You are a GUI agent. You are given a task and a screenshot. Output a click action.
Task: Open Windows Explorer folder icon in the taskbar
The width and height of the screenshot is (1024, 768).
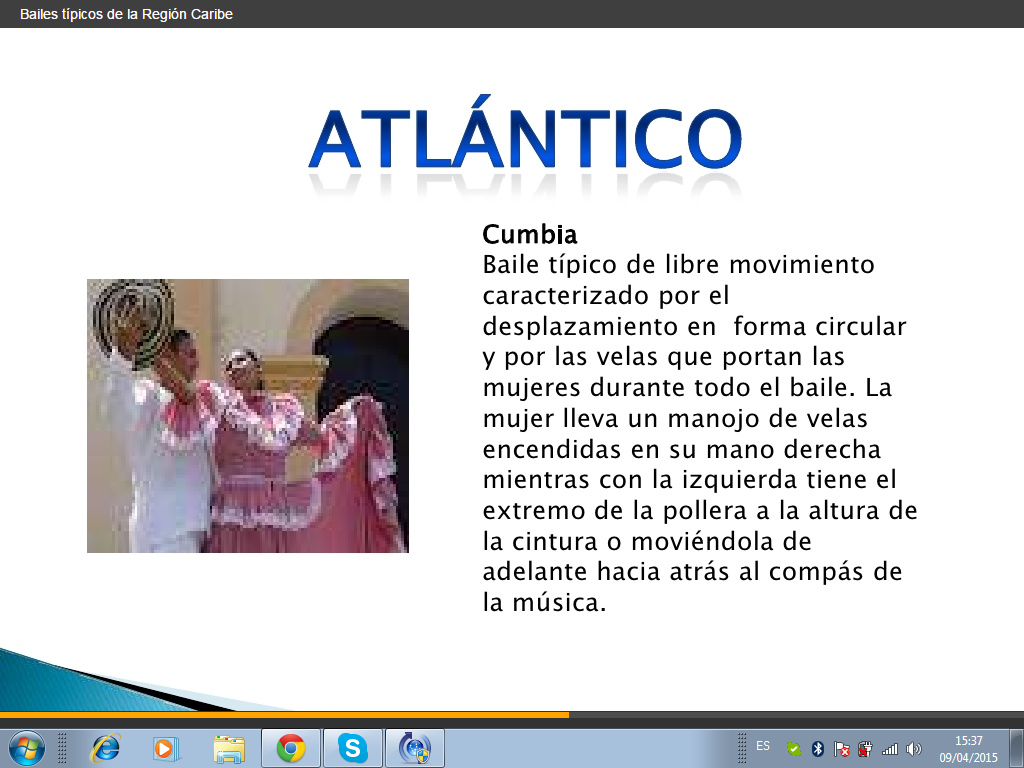(229, 748)
